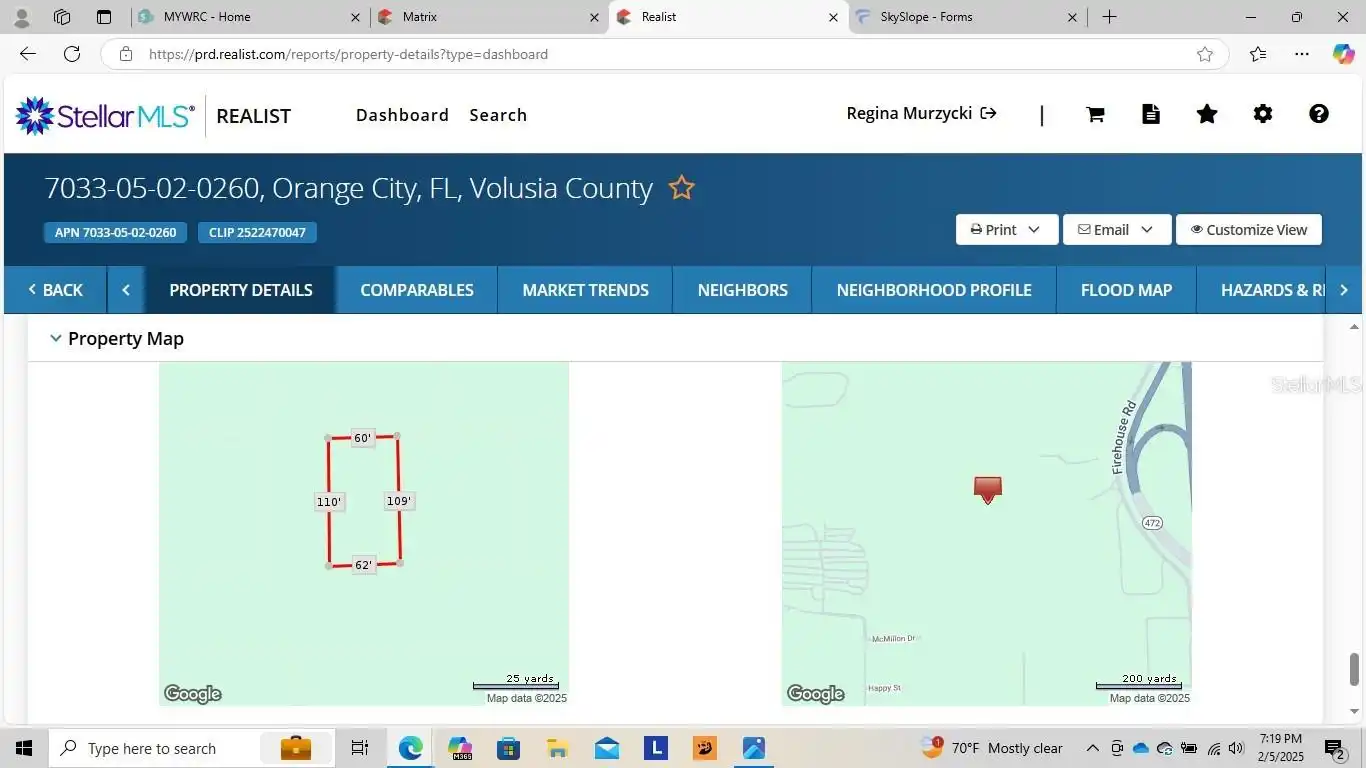Screen dimensions: 1366x768
Task: Switch to the Comparables tab
Action: click(x=417, y=290)
